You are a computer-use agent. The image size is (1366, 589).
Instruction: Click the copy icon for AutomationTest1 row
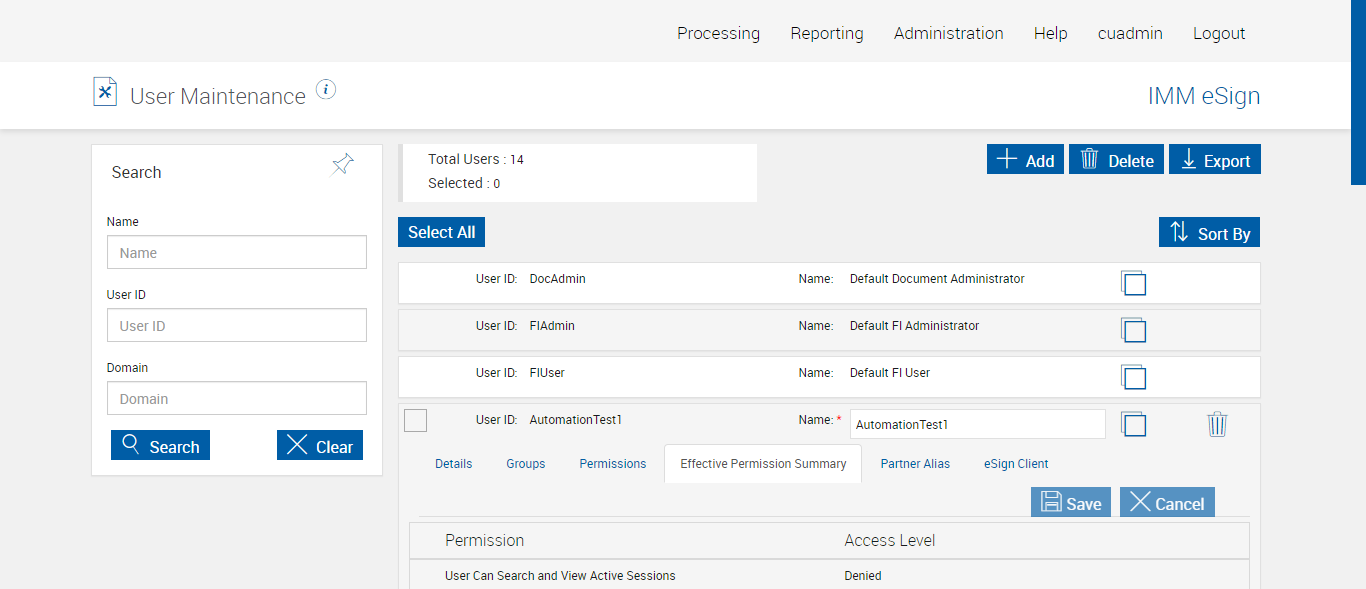[1133, 424]
